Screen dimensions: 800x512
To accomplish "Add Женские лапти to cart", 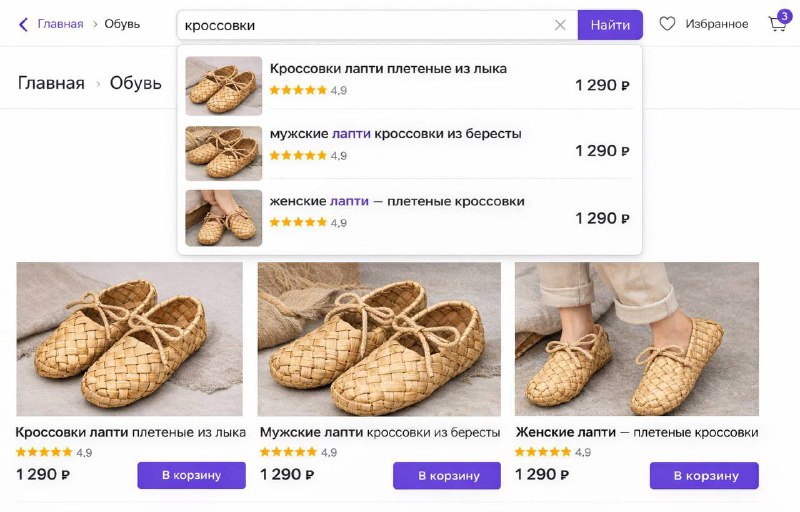I will [703, 475].
